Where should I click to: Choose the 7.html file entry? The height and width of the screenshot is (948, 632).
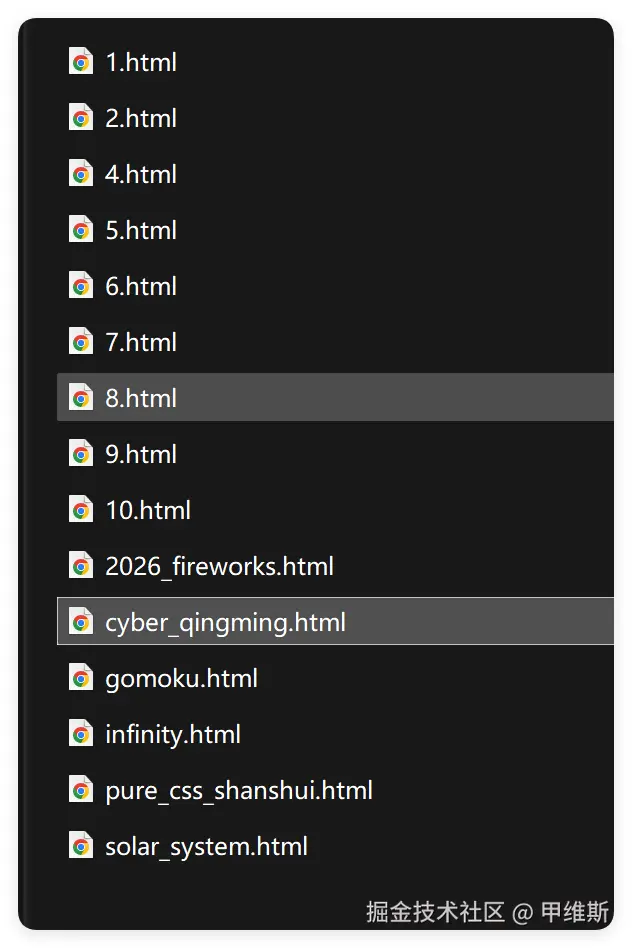[x=141, y=342]
